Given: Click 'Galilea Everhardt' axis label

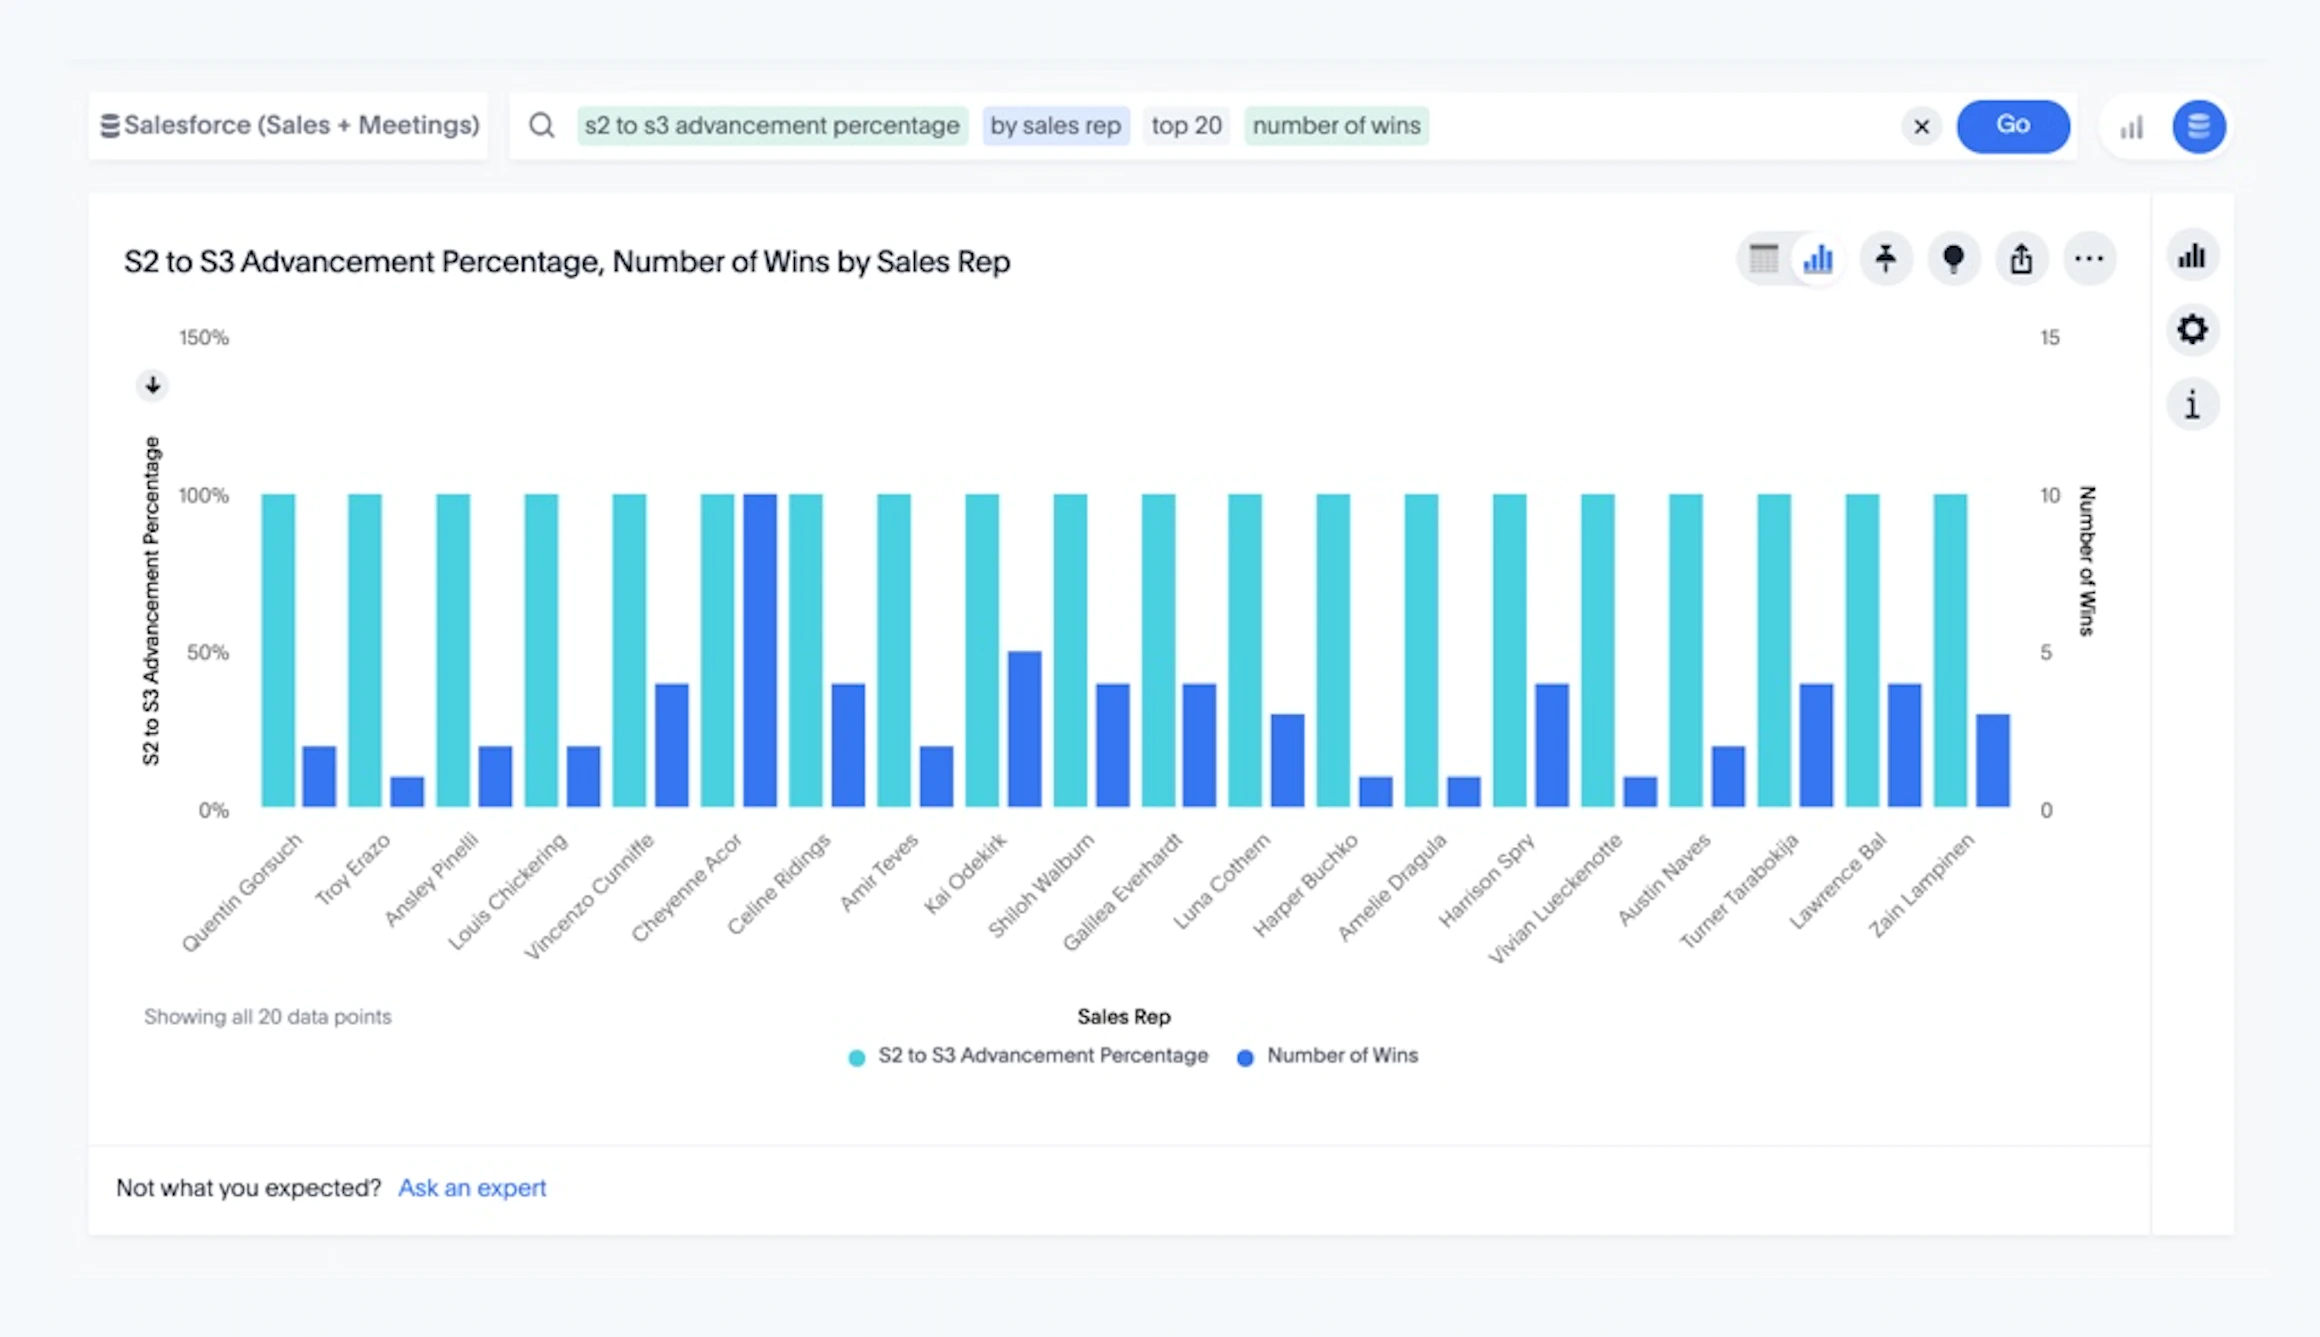Looking at the screenshot, I should pos(1122,892).
